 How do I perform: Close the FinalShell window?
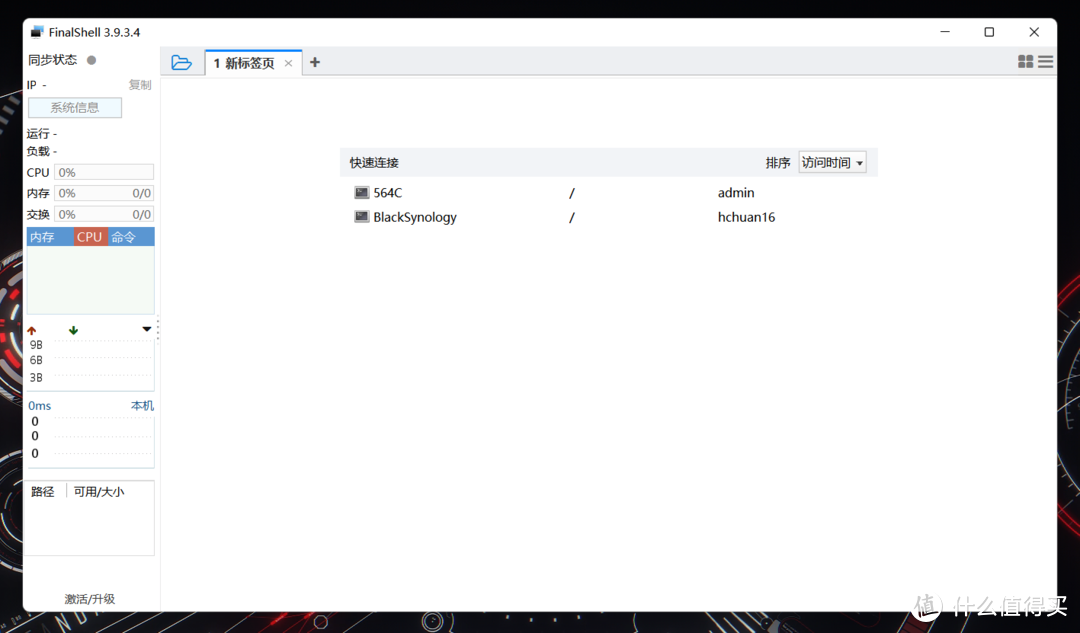point(1034,32)
